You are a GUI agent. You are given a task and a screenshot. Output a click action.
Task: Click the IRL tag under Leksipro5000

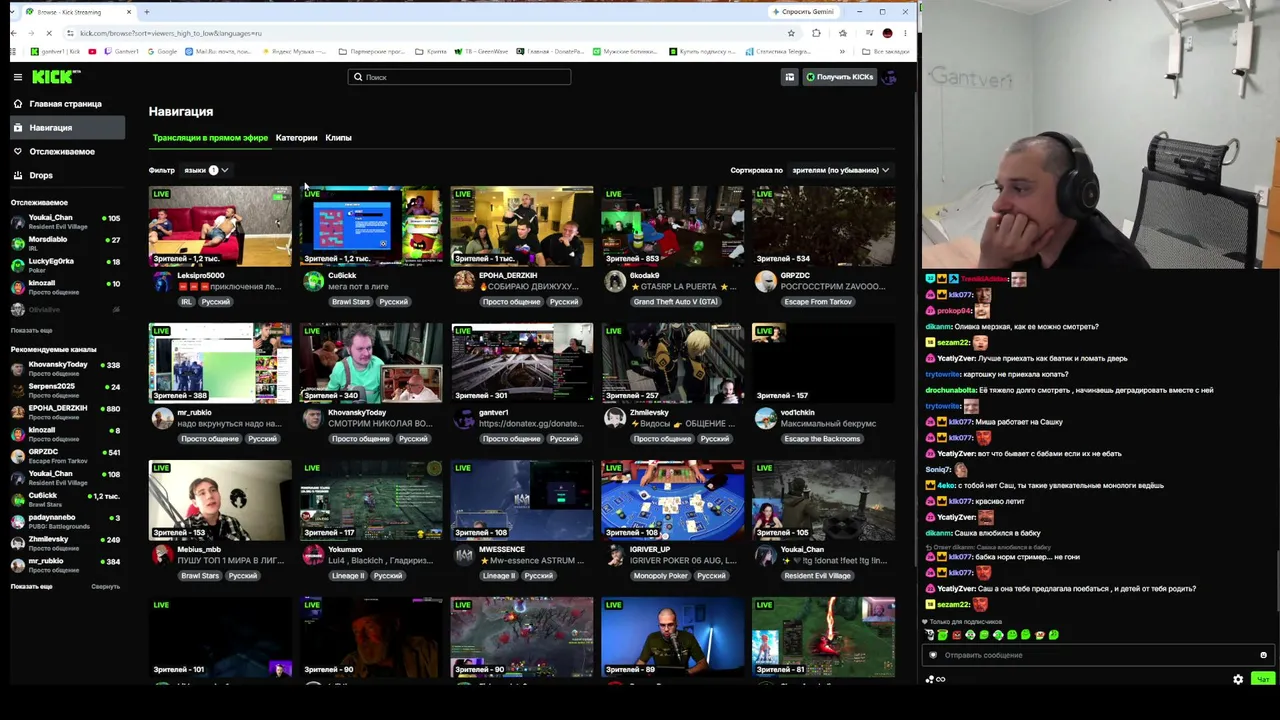pyautogui.click(x=186, y=302)
